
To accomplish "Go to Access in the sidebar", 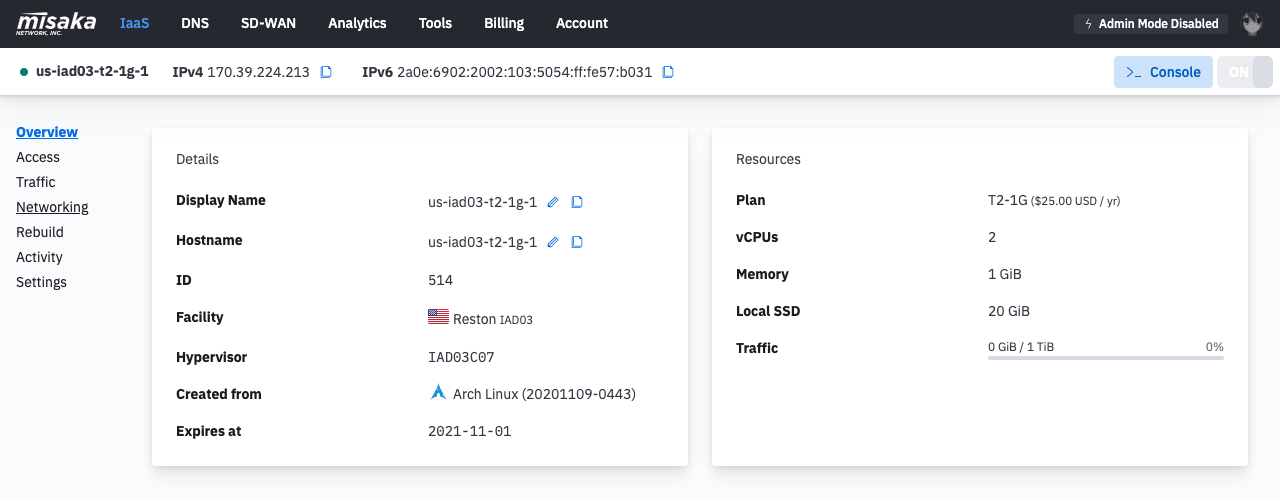I will pyautogui.click(x=38, y=157).
